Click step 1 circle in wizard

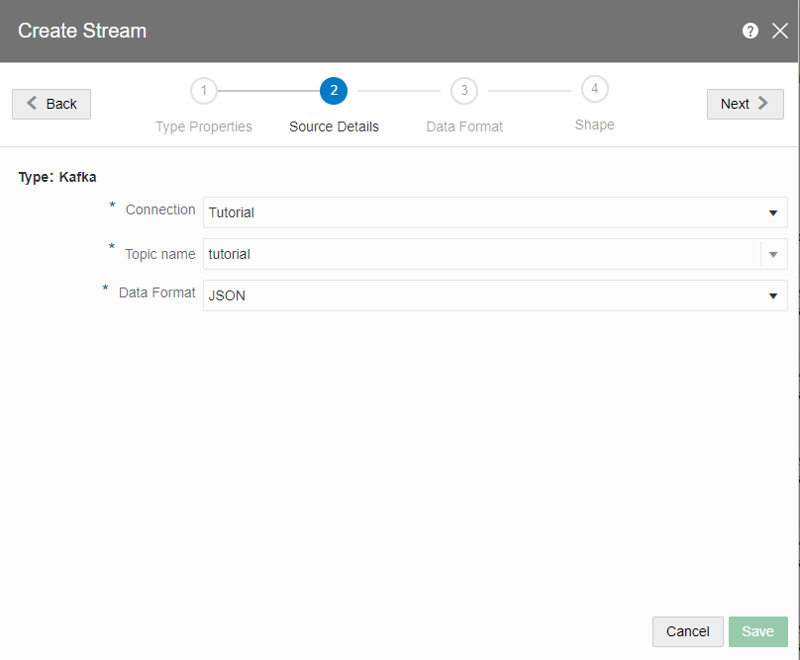tap(204, 91)
